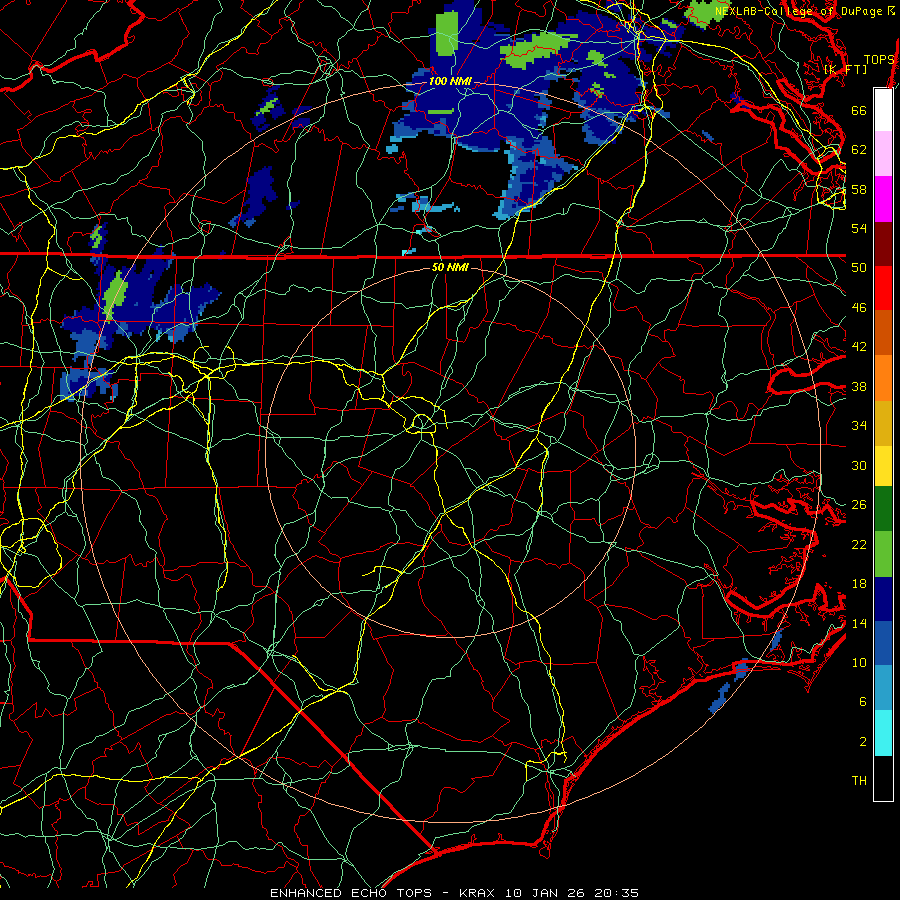Click the light blue 14 kft legend swatch
The image size is (900, 900).
click(883, 688)
